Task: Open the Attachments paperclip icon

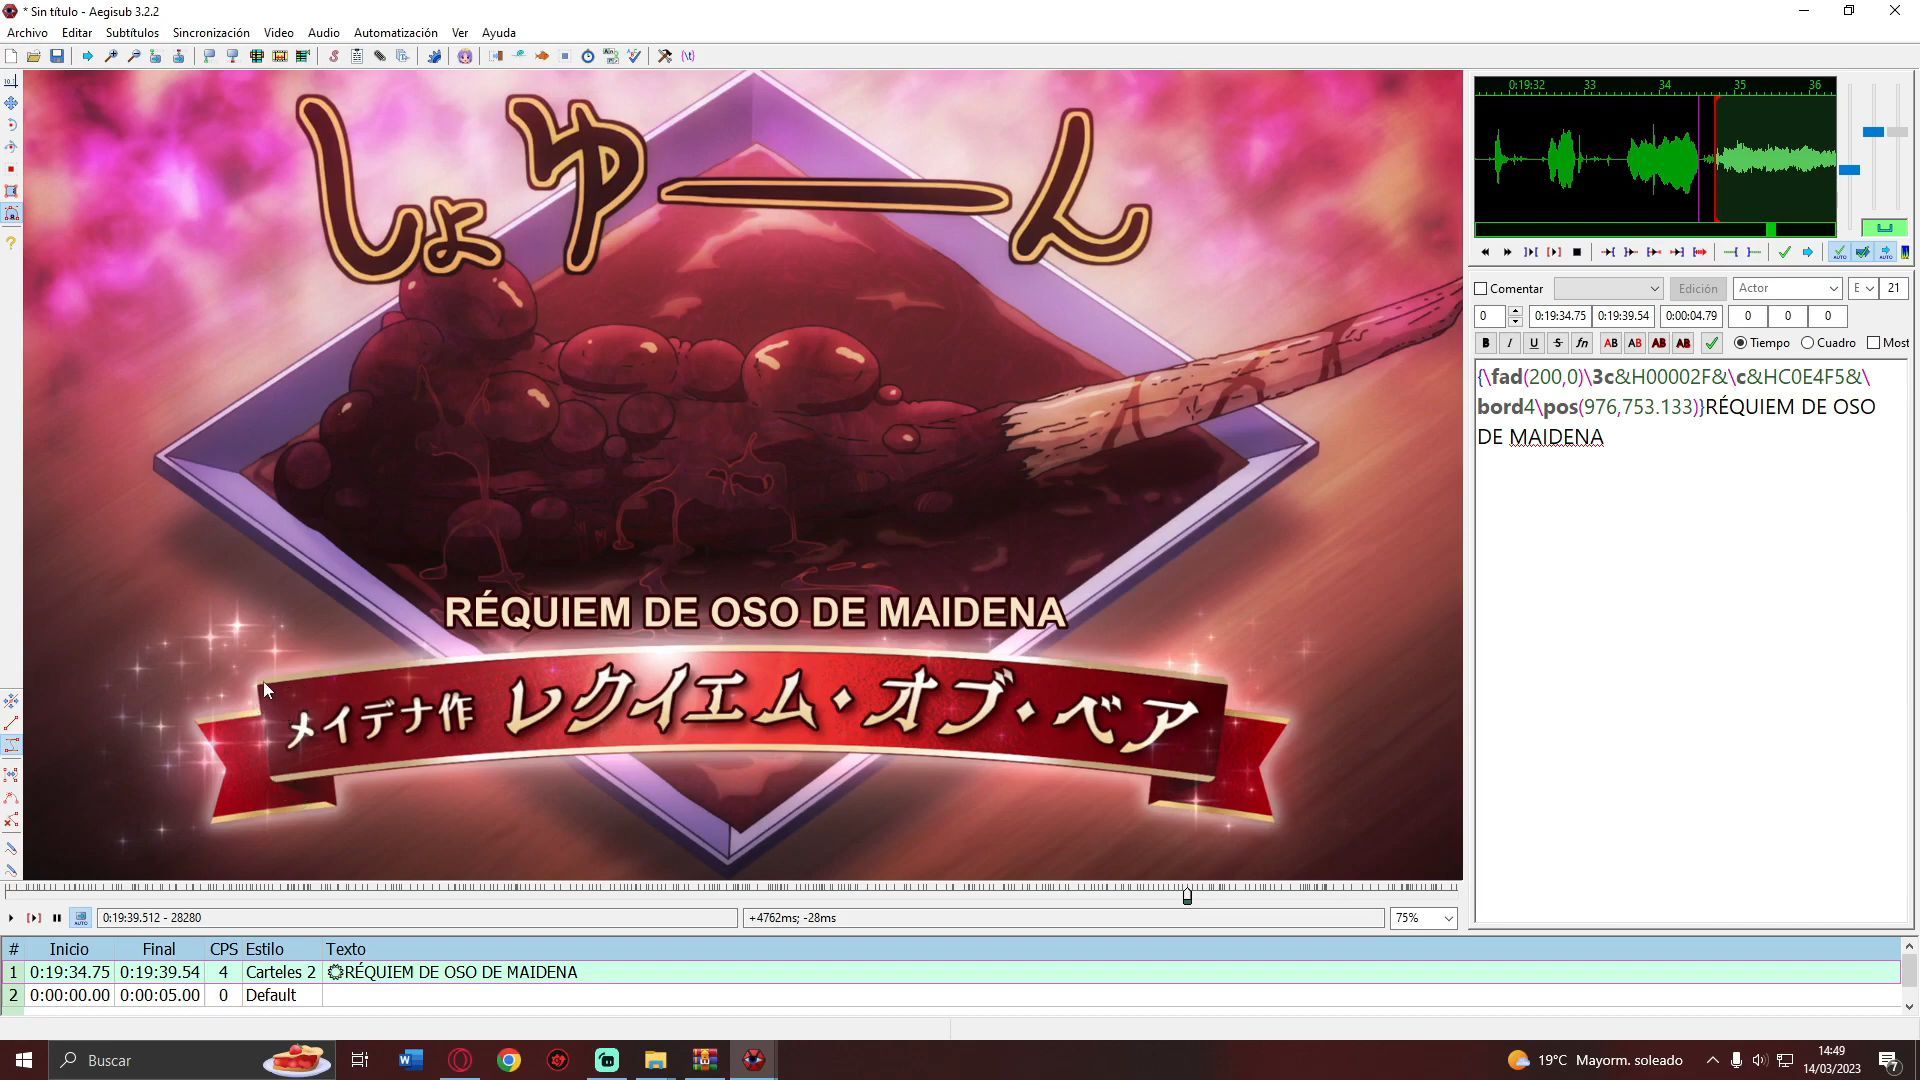Action: click(380, 56)
